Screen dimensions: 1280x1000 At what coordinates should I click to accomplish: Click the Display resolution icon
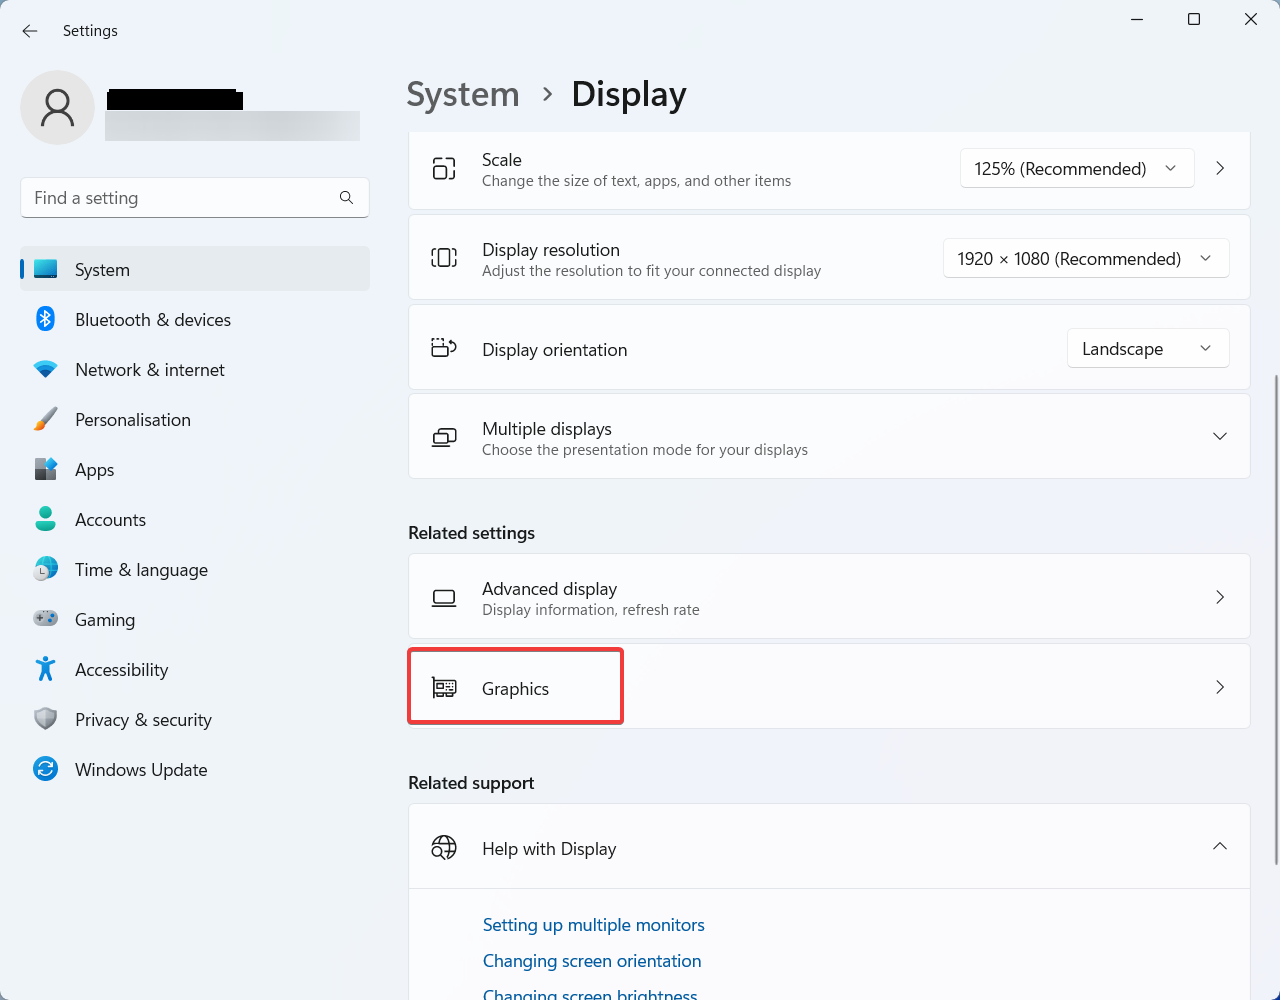pyautogui.click(x=444, y=258)
